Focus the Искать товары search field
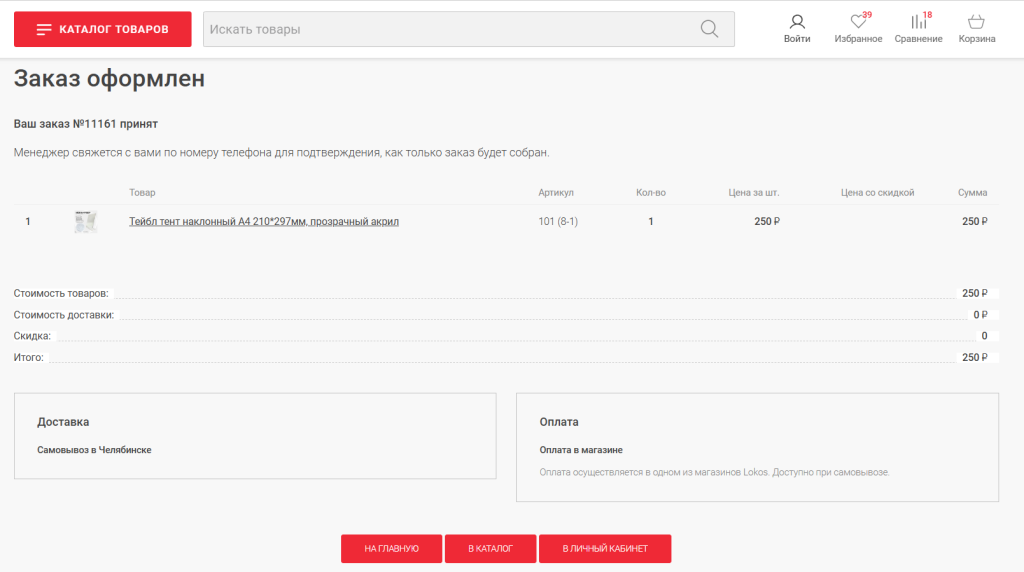 [450, 29]
